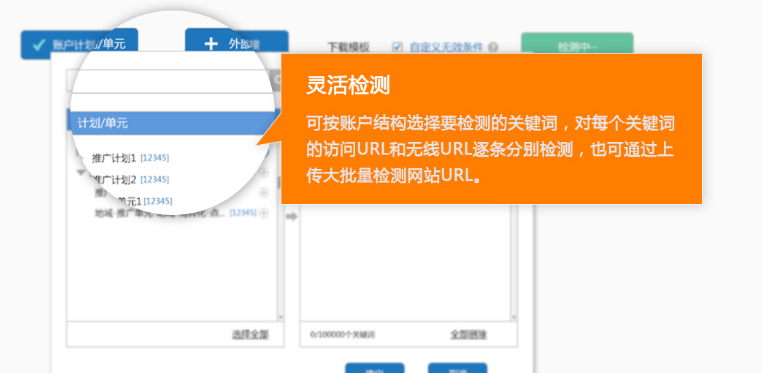This screenshot has width=762, height=373.
Task: Click the green 检测中 button
Action: pyautogui.click(x=577, y=46)
